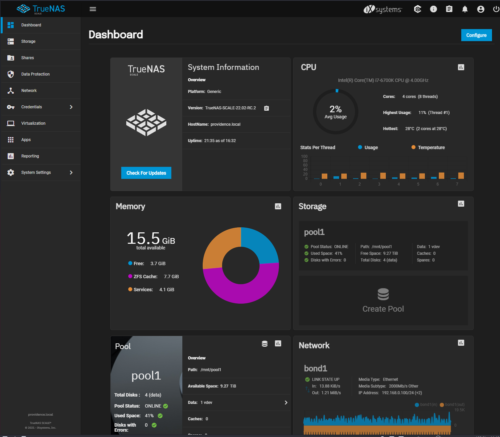This screenshot has width=500, height=437.
Task: Open Apps in the sidebar
Action: coord(41,140)
